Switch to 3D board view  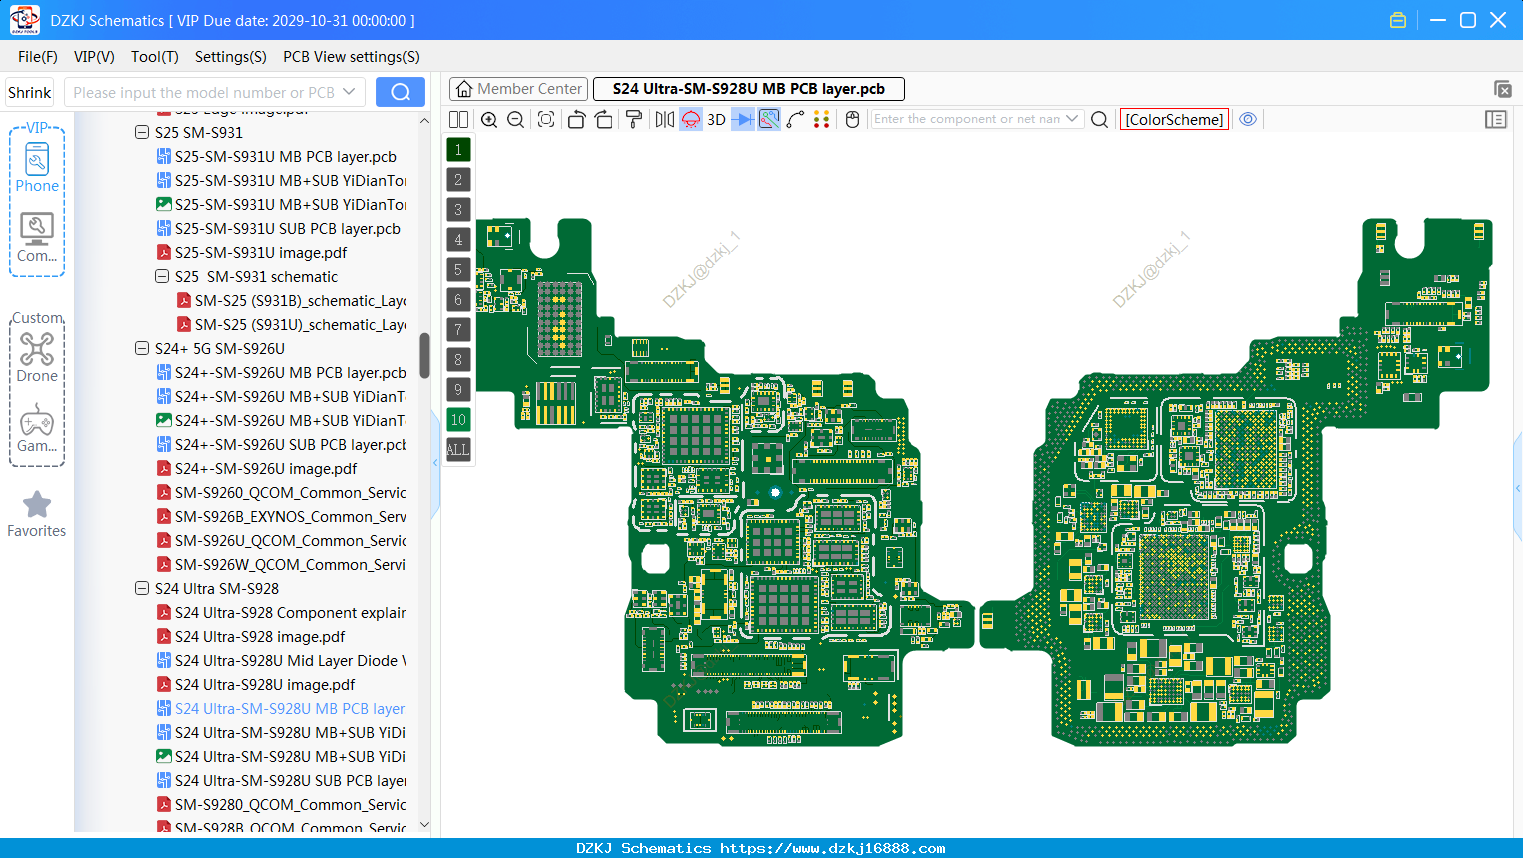[716, 119]
